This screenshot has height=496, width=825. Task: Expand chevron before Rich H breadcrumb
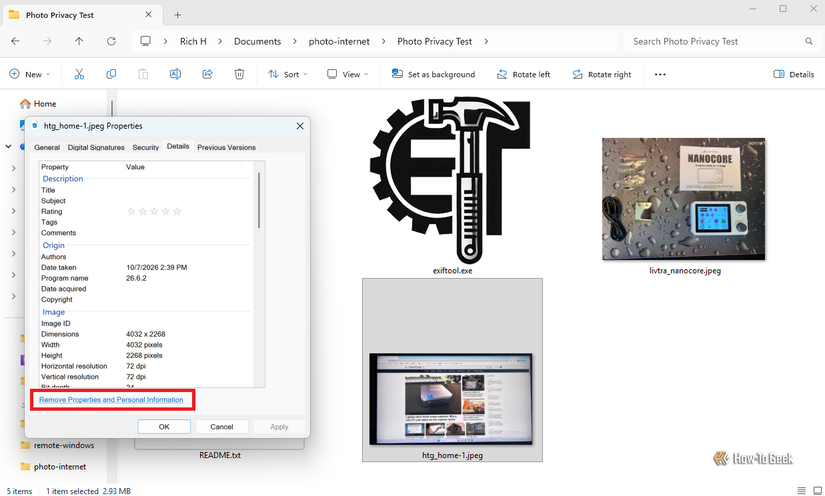[x=165, y=41]
